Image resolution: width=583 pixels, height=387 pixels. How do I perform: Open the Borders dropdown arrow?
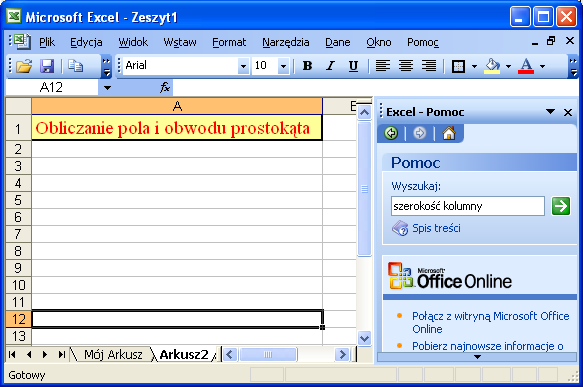(474, 67)
